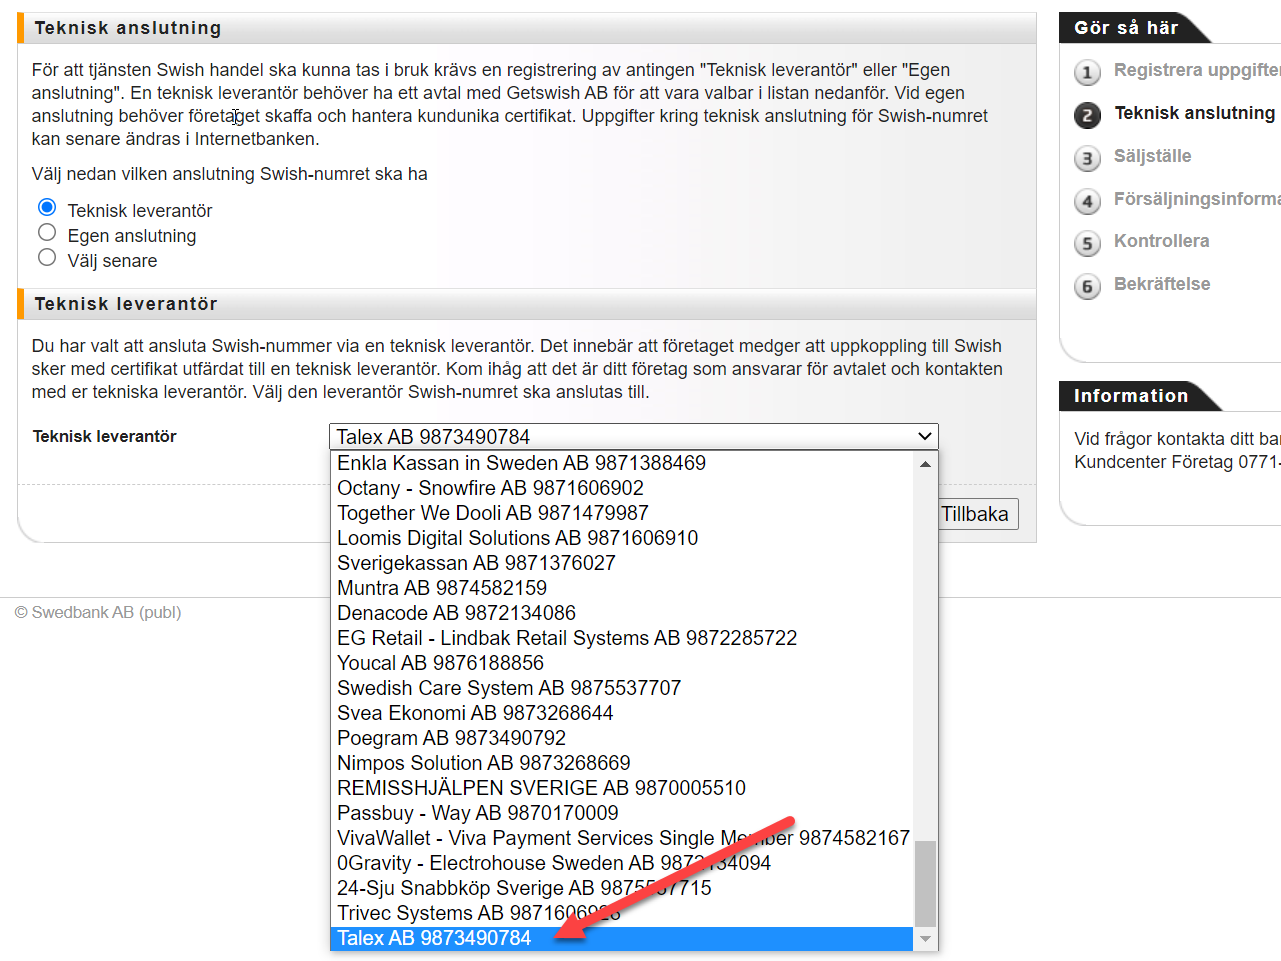Go to step 4 Försäljningsinformation
The image size is (1281, 961).
pyautogui.click(x=1196, y=199)
